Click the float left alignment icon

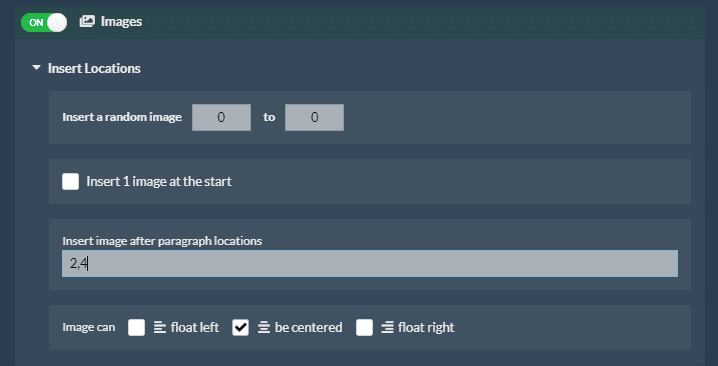click(x=159, y=328)
